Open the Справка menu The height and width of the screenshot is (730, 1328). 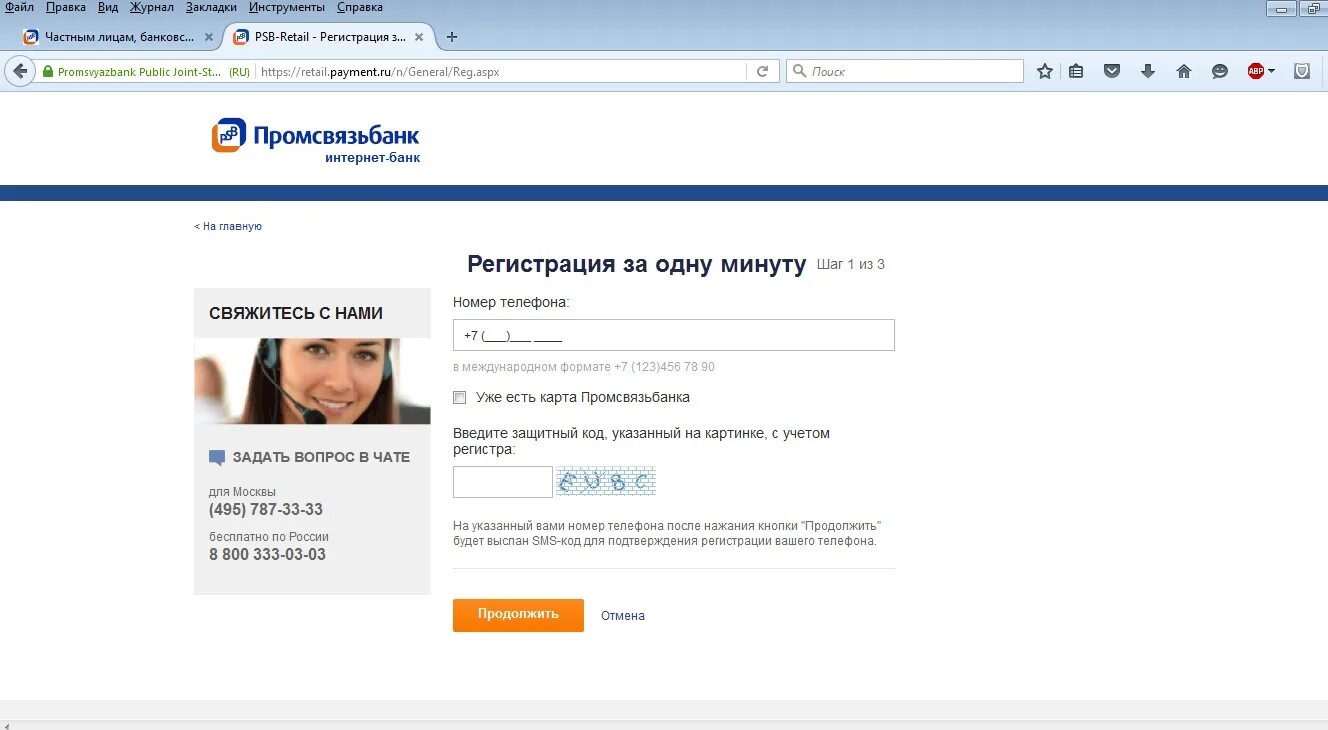[360, 7]
